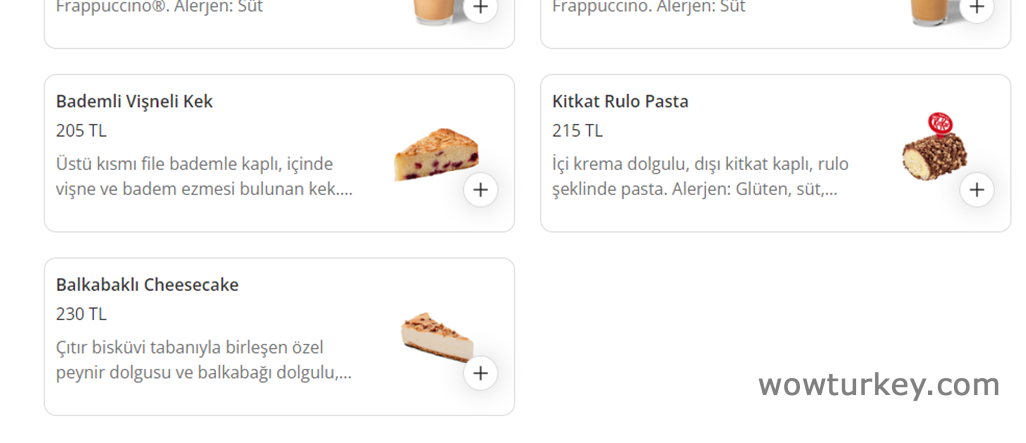Click the Kitkat Rulo Pasta product photo

[x=933, y=150]
